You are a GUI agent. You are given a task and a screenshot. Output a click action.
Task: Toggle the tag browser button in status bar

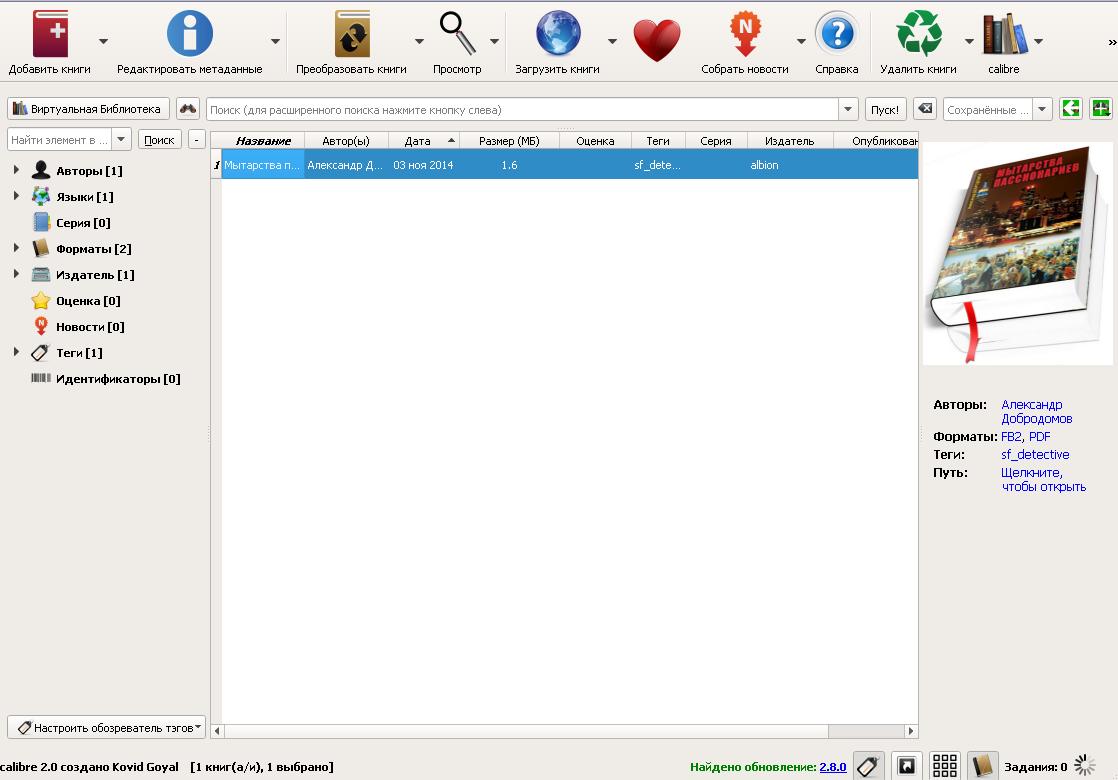tap(868, 766)
